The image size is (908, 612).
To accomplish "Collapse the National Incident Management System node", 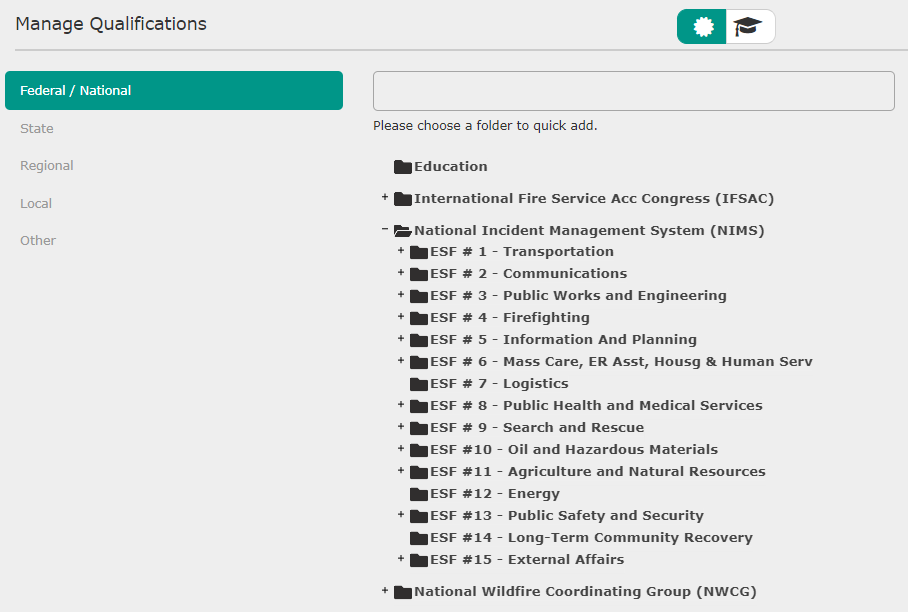I will [x=385, y=229].
